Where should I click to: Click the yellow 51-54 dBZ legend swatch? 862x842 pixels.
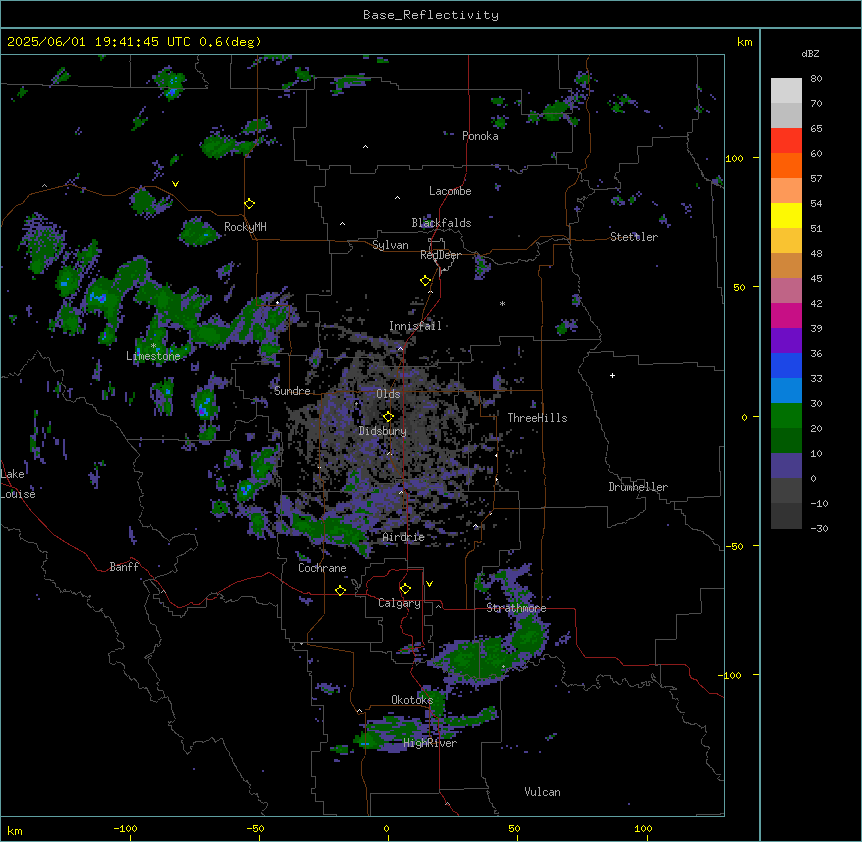[786, 215]
